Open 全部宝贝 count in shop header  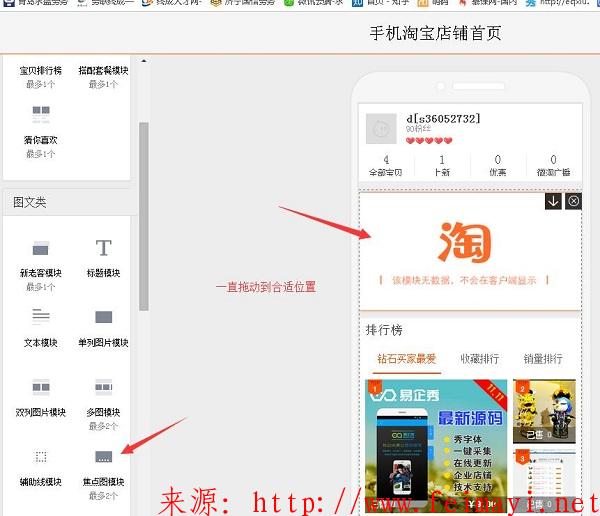point(385,165)
